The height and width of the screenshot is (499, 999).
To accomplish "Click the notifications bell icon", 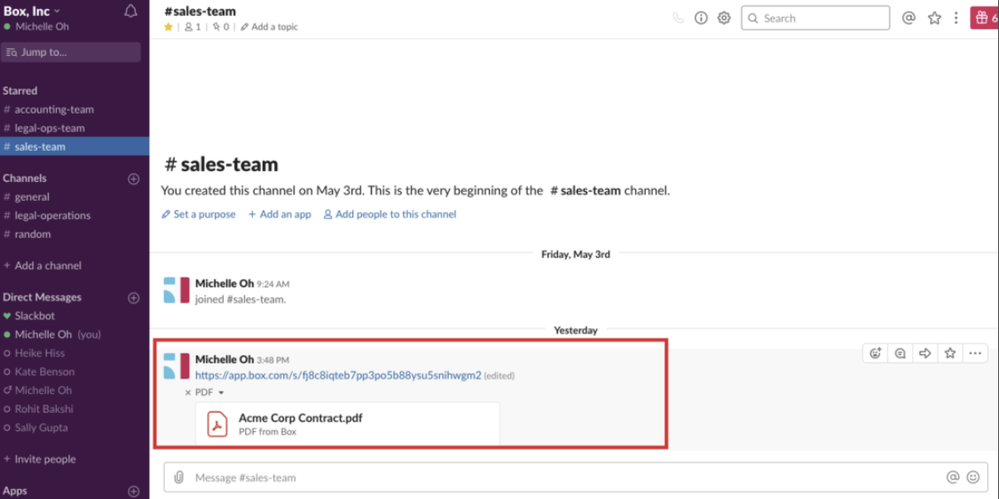I will point(130,12).
